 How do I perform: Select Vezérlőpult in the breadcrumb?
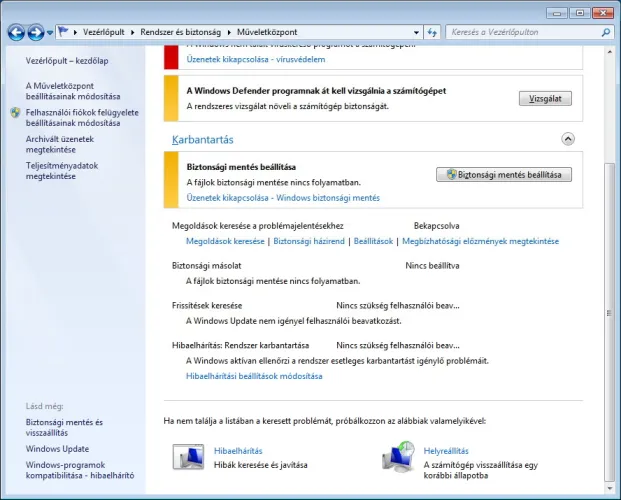pos(103,32)
